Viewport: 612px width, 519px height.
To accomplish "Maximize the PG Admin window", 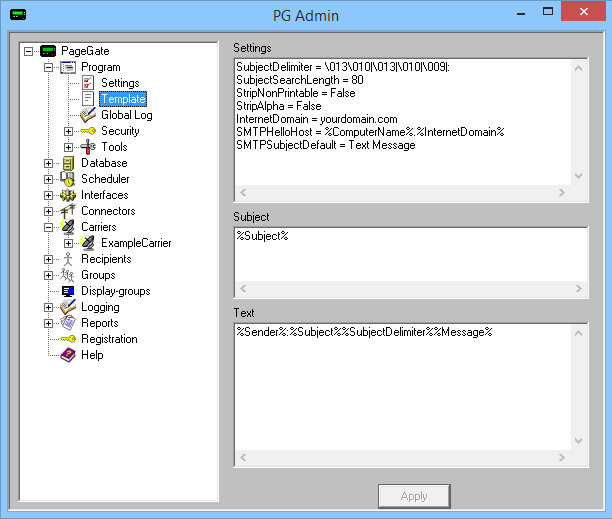I will [x=548, y=12].
